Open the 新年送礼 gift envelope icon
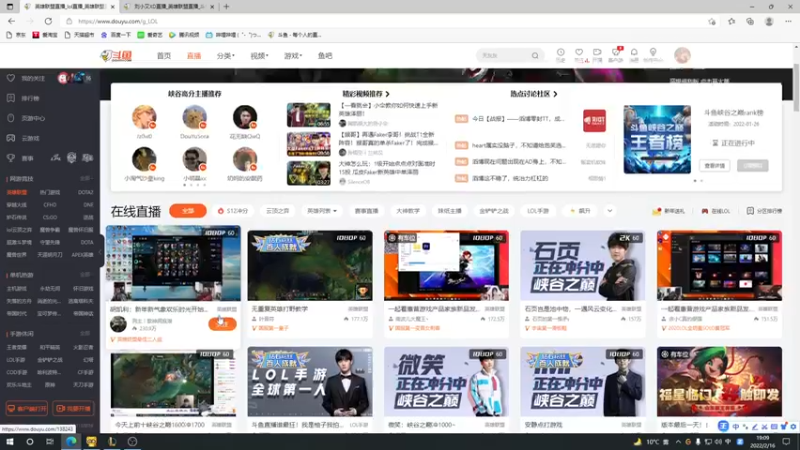This screenshot has height=450, width=800. pos(657,211)
